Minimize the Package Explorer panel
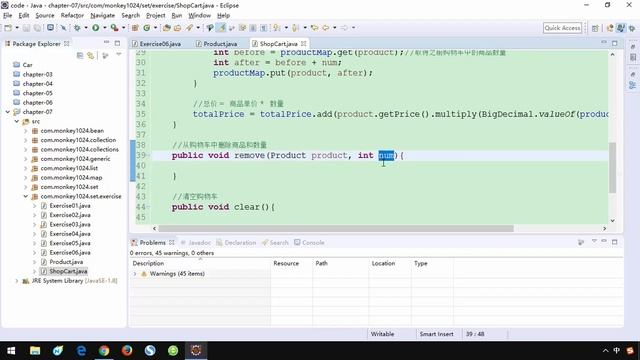The image size is (640, 360). coord(107,43)
